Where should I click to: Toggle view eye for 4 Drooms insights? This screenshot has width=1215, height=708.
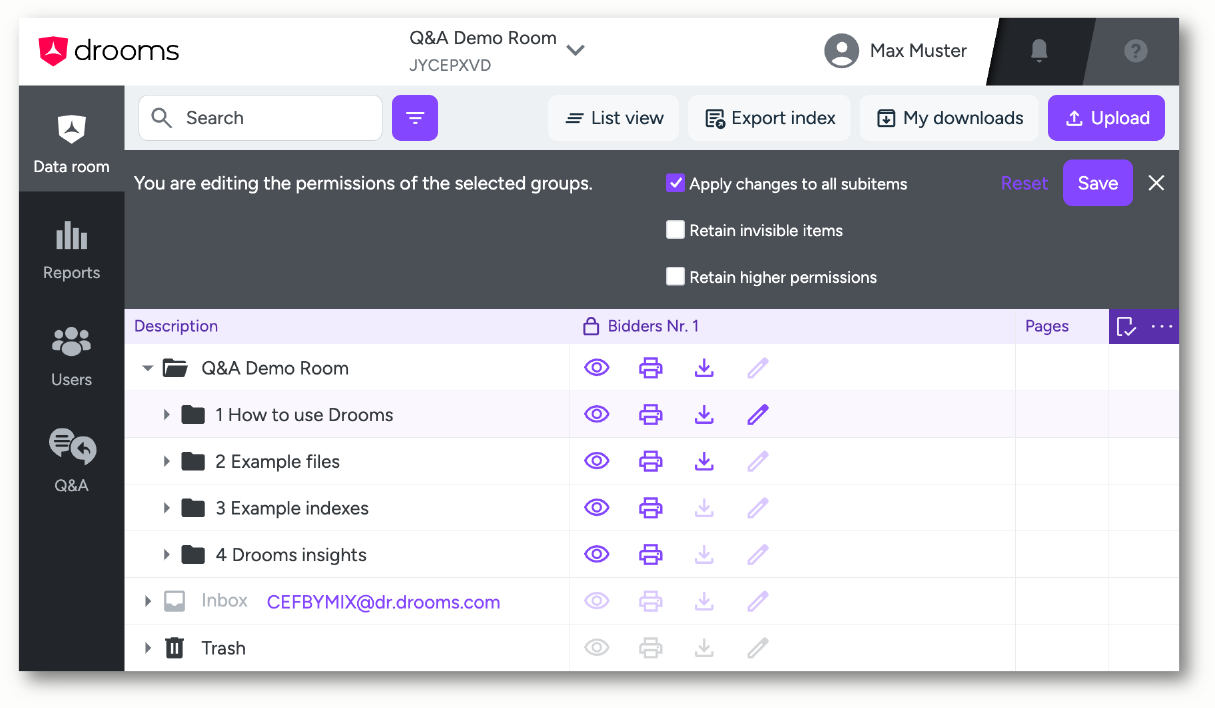[x=597, y=554]
